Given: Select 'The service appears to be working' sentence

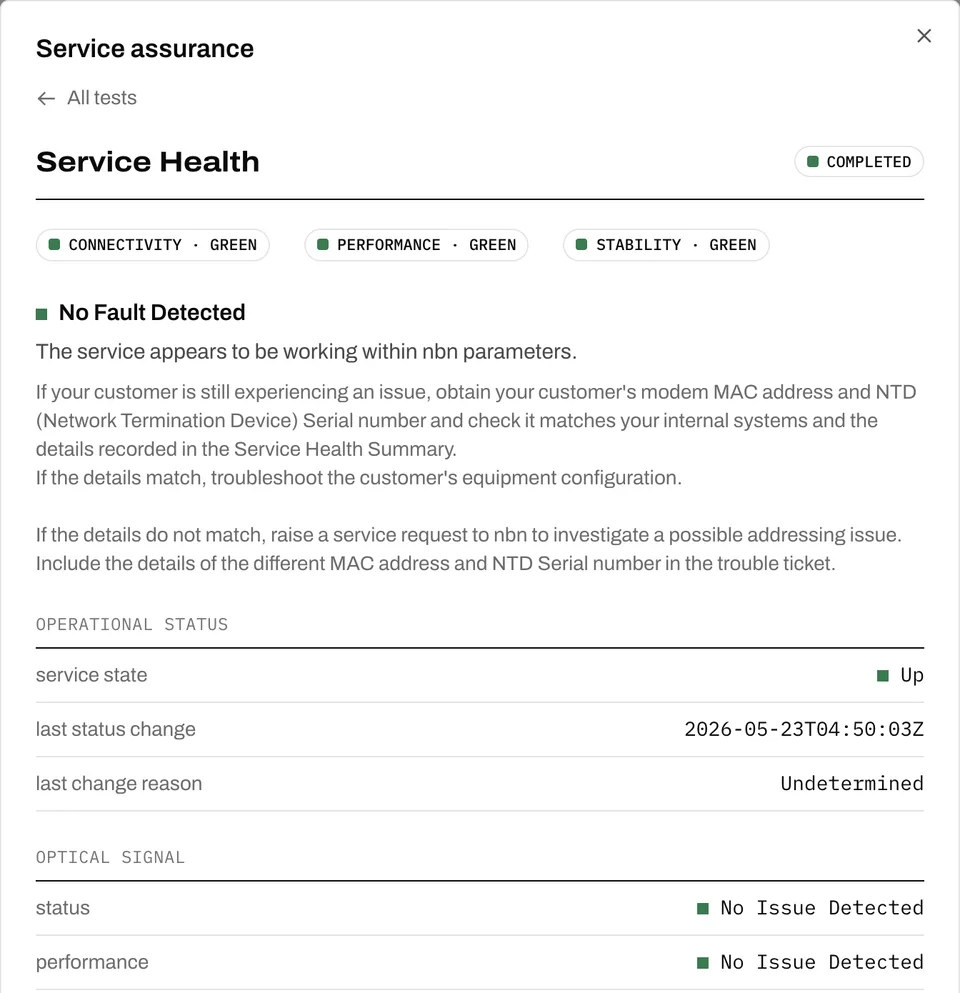Looking at the screenshot, I should (x=306, y=351).
